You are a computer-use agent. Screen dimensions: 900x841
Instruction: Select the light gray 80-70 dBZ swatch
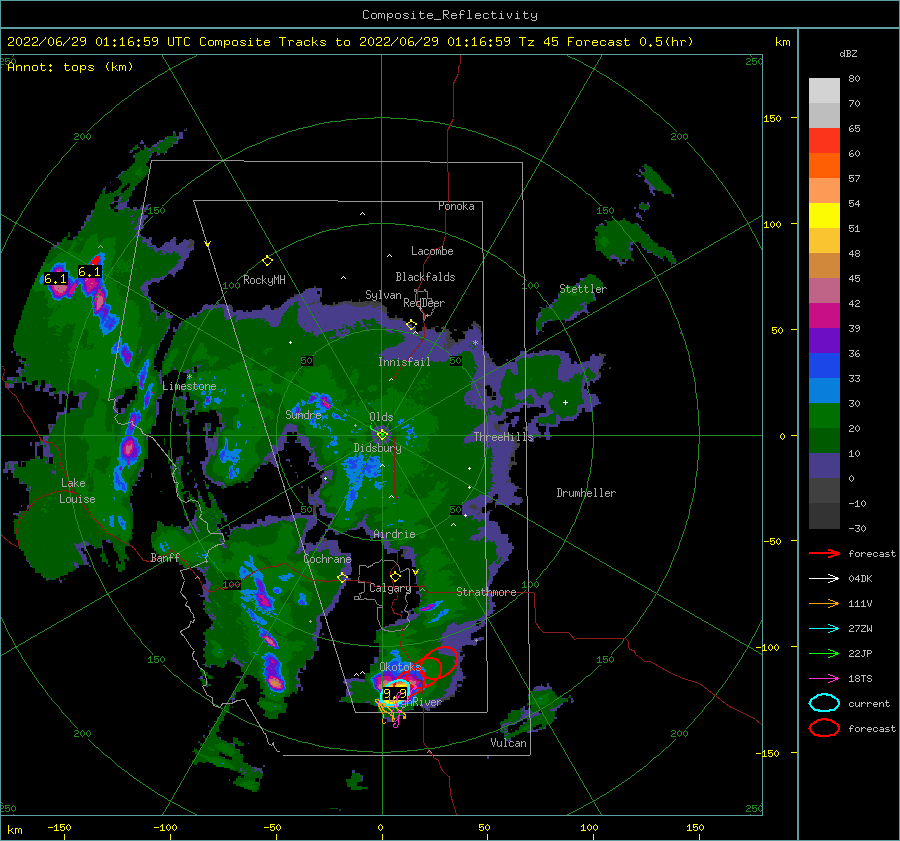point(824,91)
